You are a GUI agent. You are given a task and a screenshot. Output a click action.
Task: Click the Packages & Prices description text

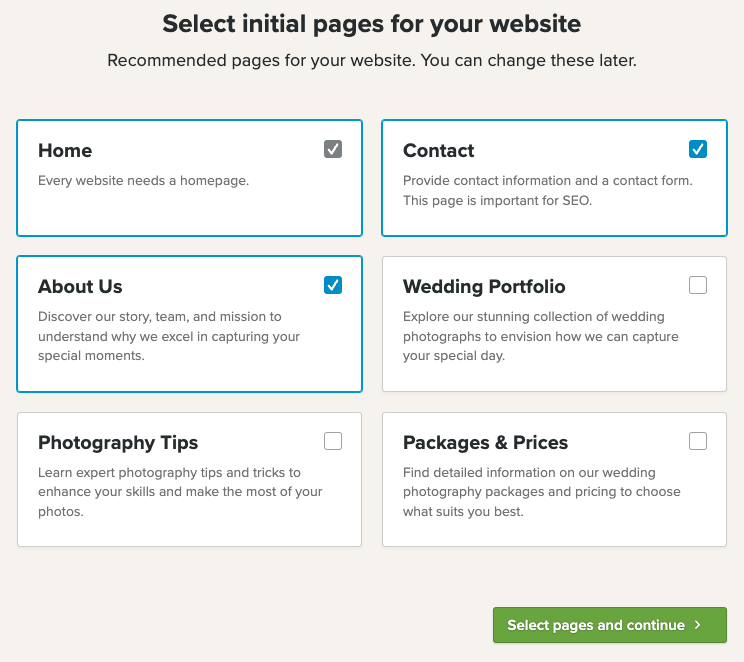click(541, 492)
